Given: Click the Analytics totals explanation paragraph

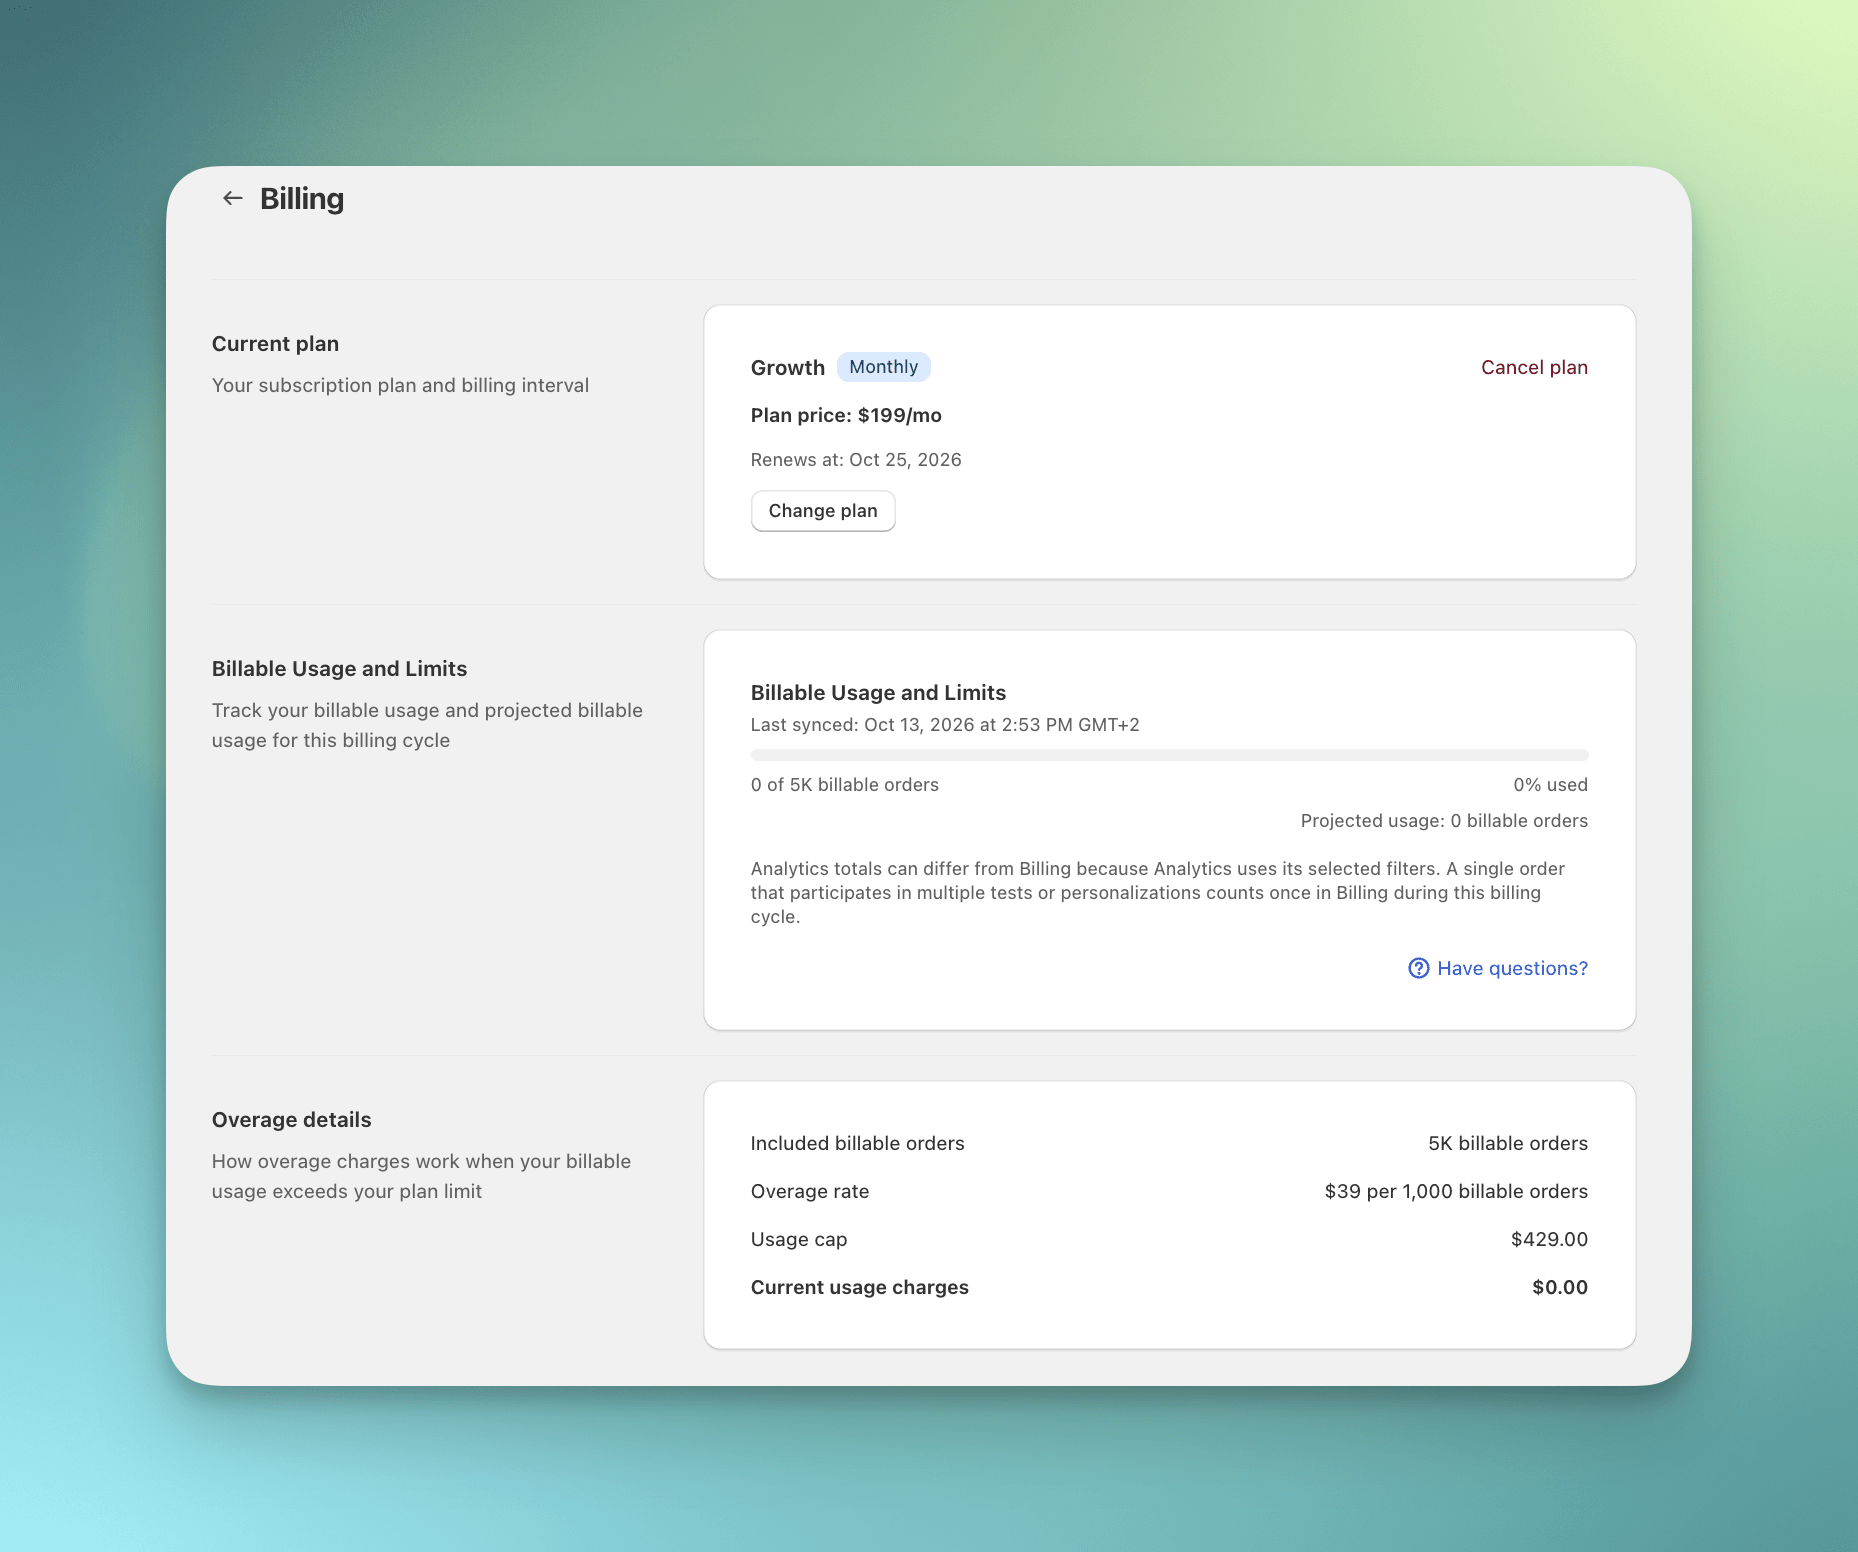Looking at the screenshot, I should point(1158,893).
